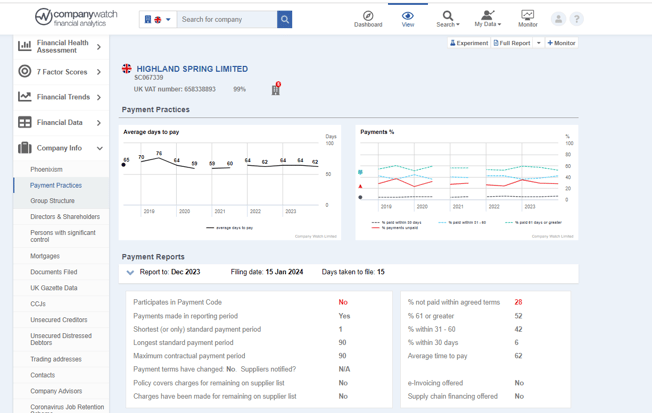The height and width of the screenshot is (413, 652).
Task: Click UK VAT number 658338893
Action: coord(175,89)
